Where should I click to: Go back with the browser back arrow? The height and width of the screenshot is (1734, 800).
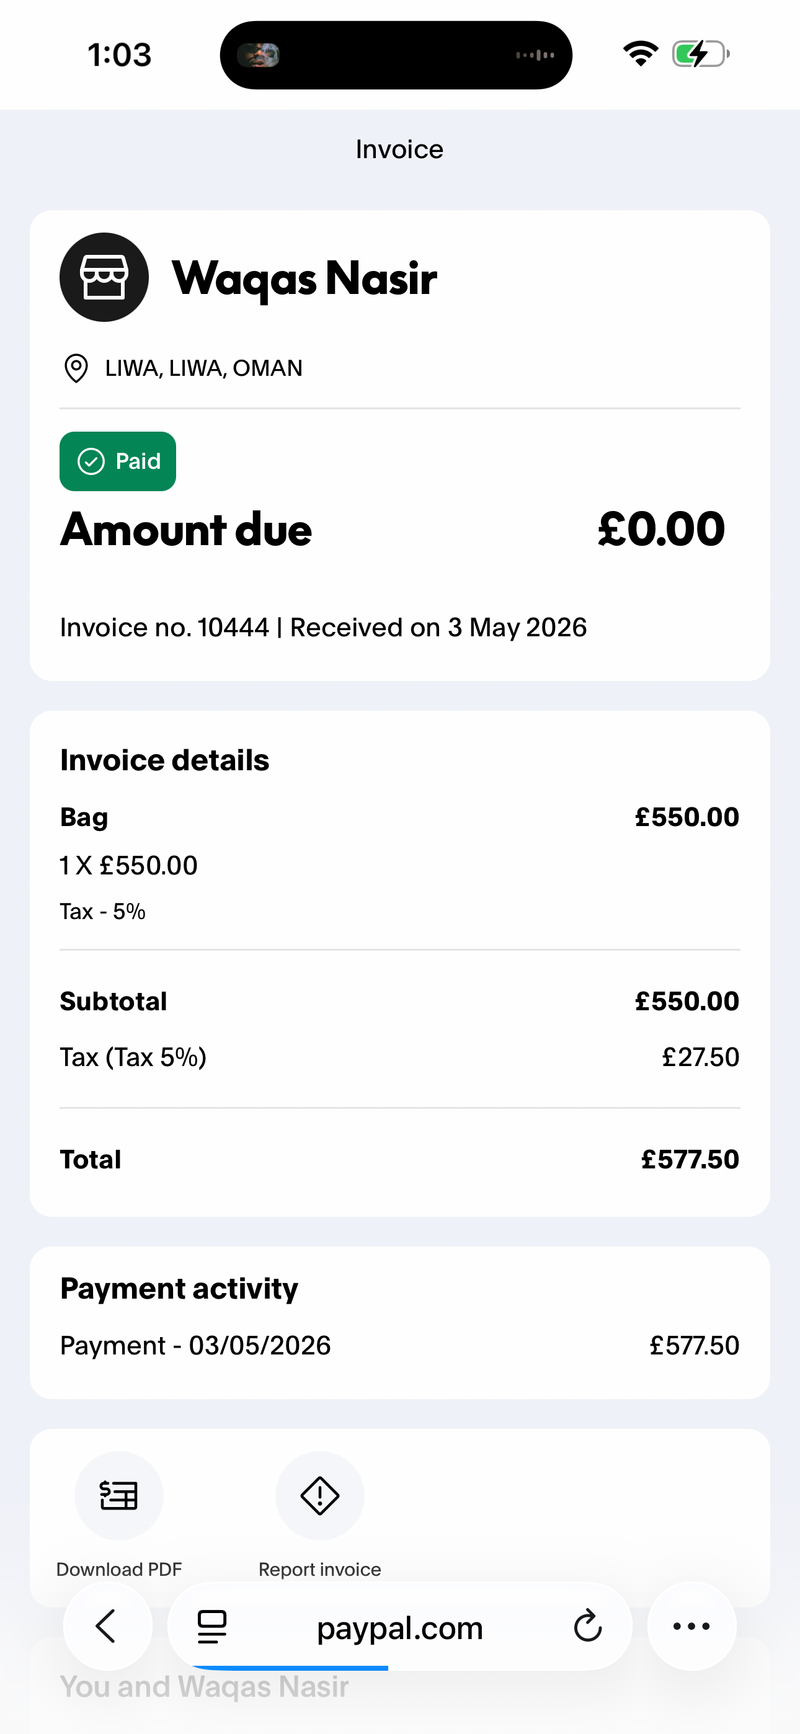(x=107, y=1627)
